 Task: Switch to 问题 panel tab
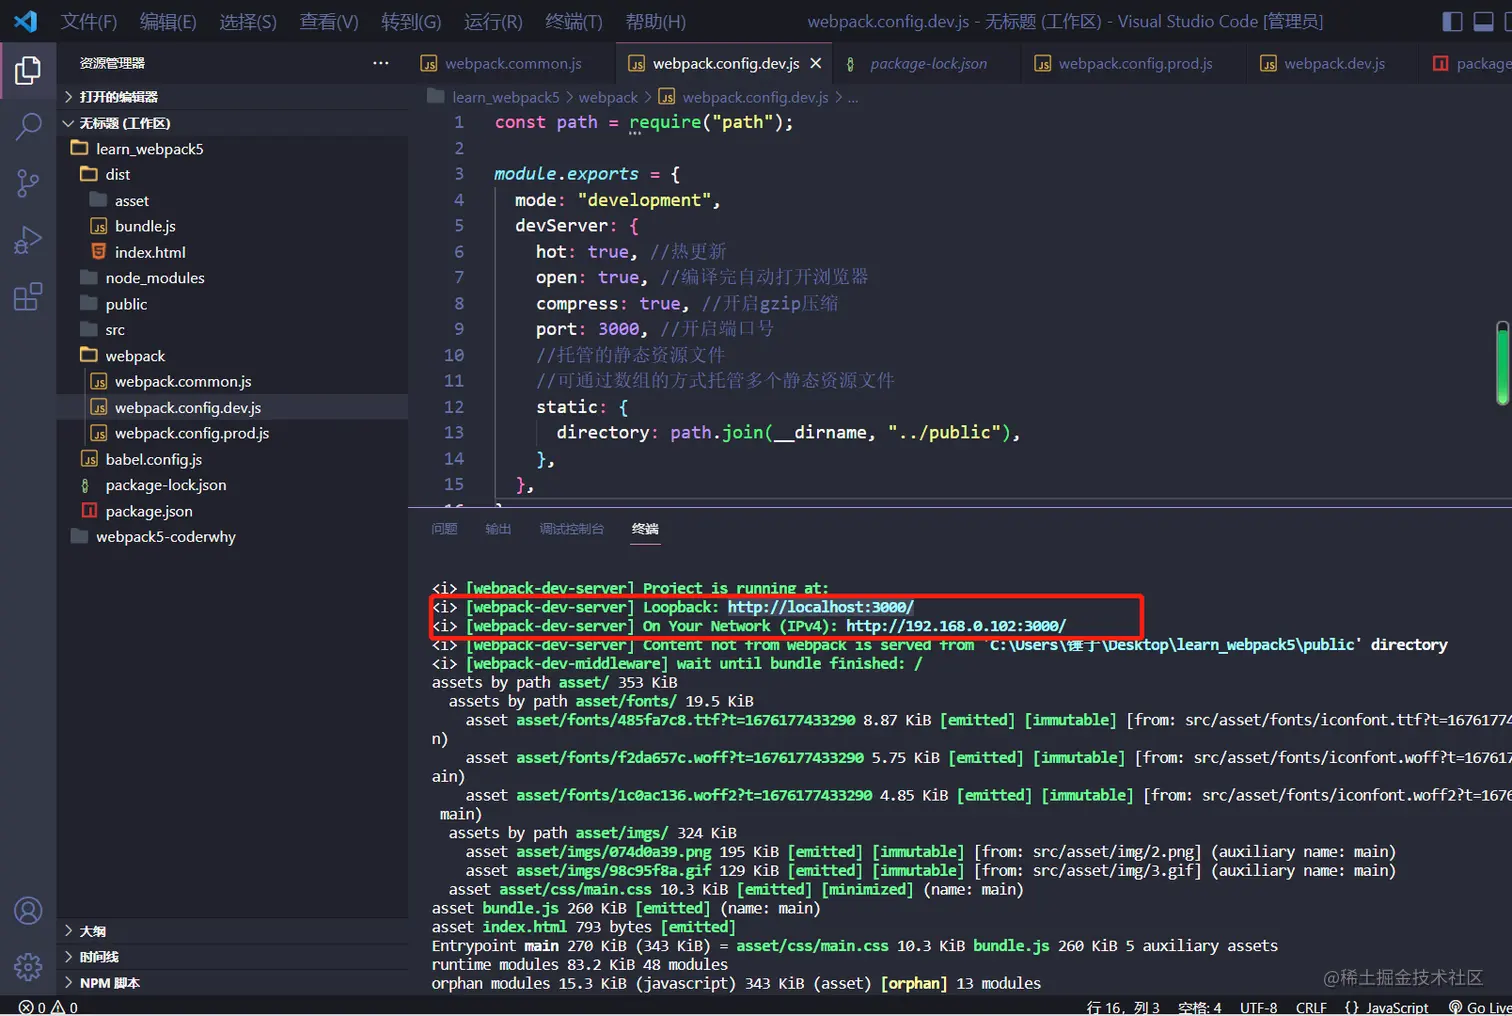pos(444,529)
